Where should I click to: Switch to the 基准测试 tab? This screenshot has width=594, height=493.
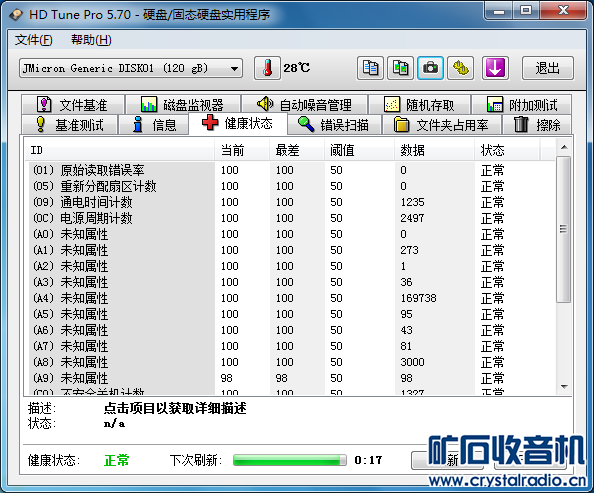[69, 125]
